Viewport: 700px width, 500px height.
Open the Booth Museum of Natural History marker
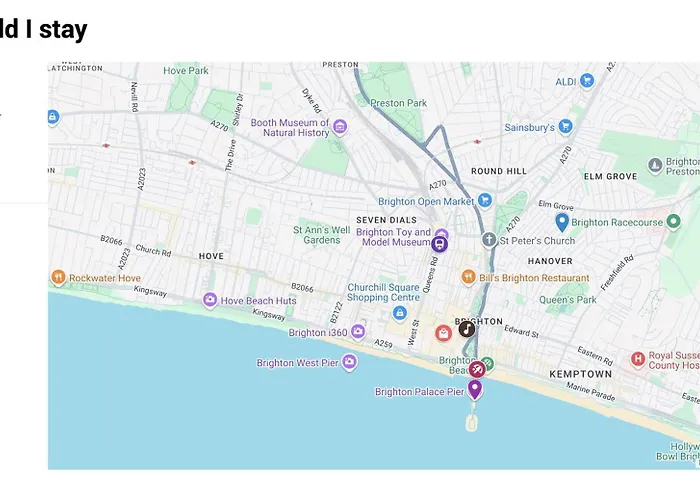coord(340,127)
